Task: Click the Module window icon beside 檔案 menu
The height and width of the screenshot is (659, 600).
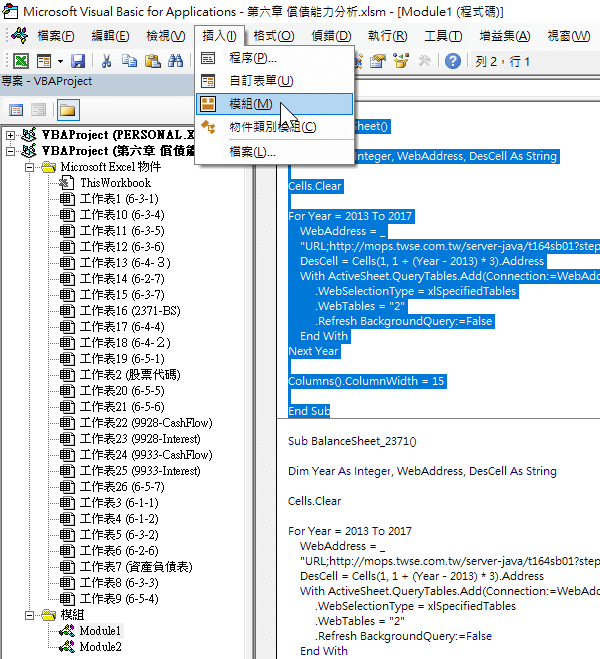Action: 19,36
